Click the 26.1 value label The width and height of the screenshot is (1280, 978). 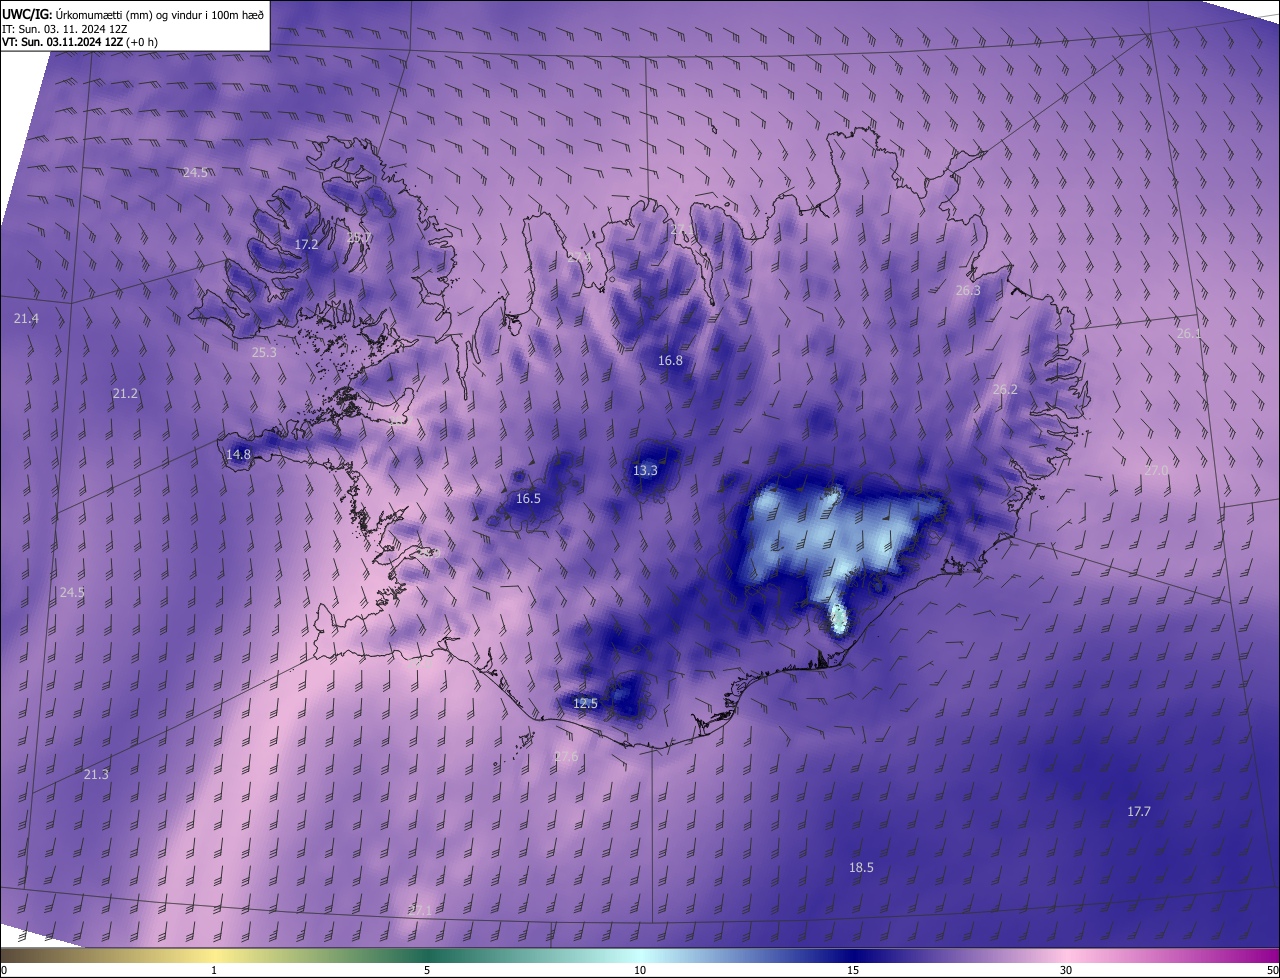click(1188, 333)
